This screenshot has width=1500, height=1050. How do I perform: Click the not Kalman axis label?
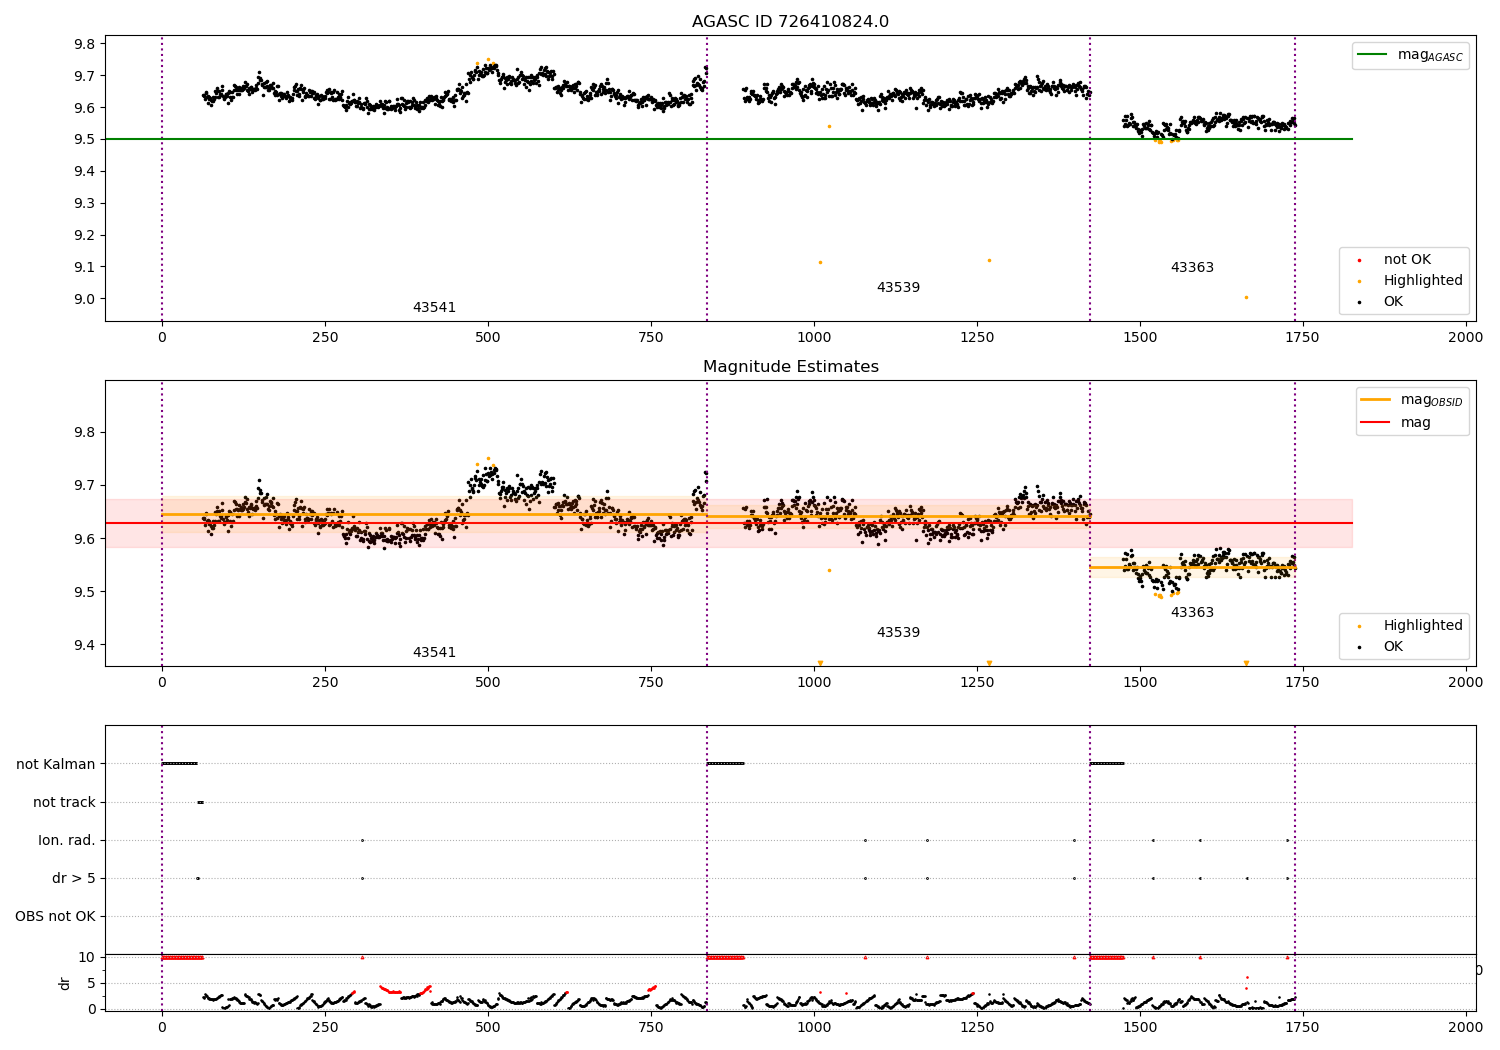[56, 765]
